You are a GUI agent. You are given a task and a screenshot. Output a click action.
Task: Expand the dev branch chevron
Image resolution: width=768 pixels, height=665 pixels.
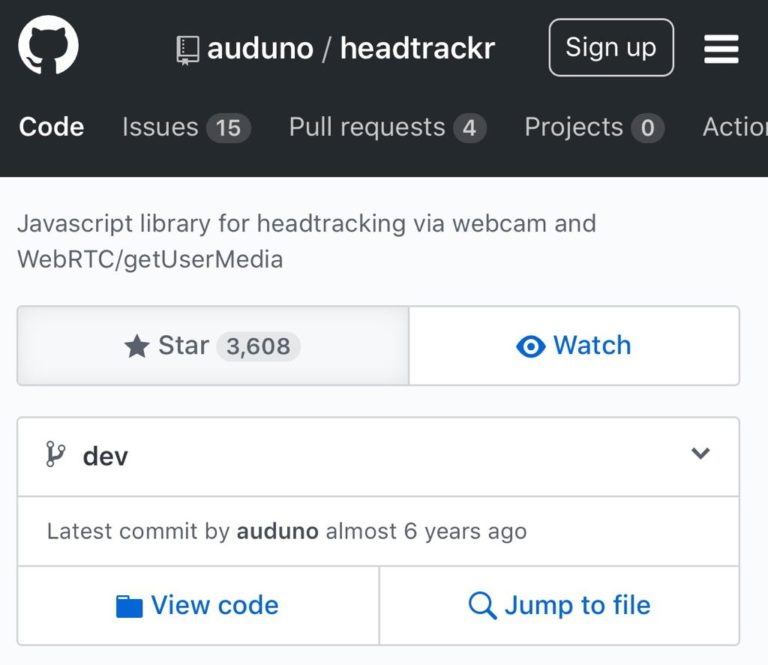point(700,454)
